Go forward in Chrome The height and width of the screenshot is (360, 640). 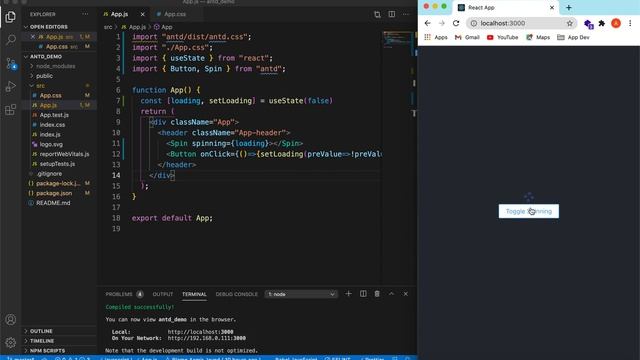pos(442,23)
